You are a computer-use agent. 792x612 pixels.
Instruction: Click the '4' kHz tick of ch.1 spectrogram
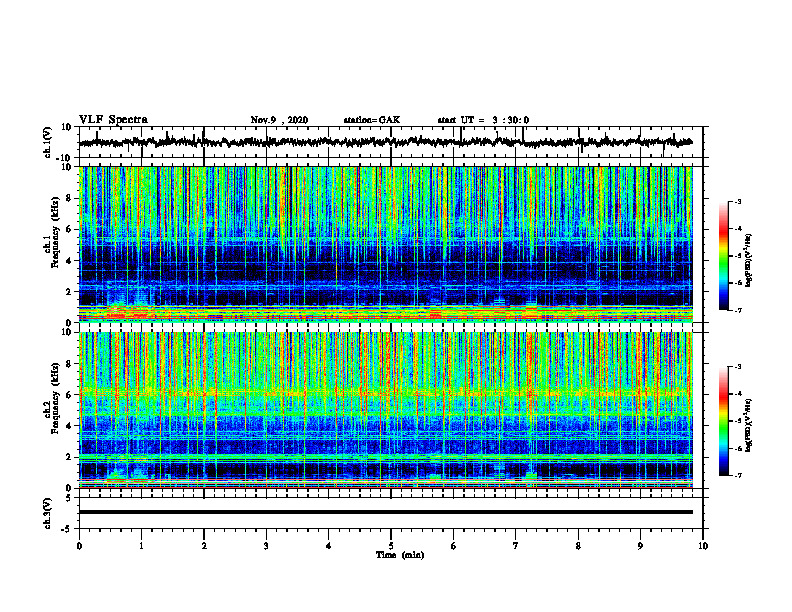tap(69, 261)
